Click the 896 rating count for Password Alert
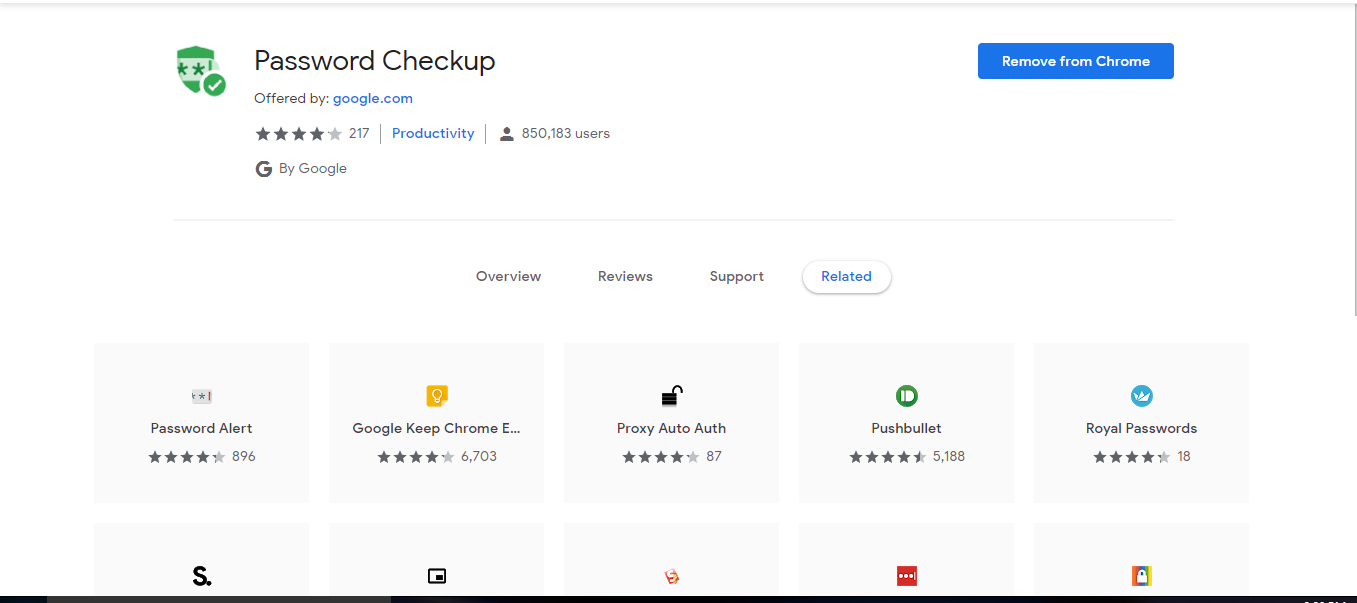 point(244,457)
